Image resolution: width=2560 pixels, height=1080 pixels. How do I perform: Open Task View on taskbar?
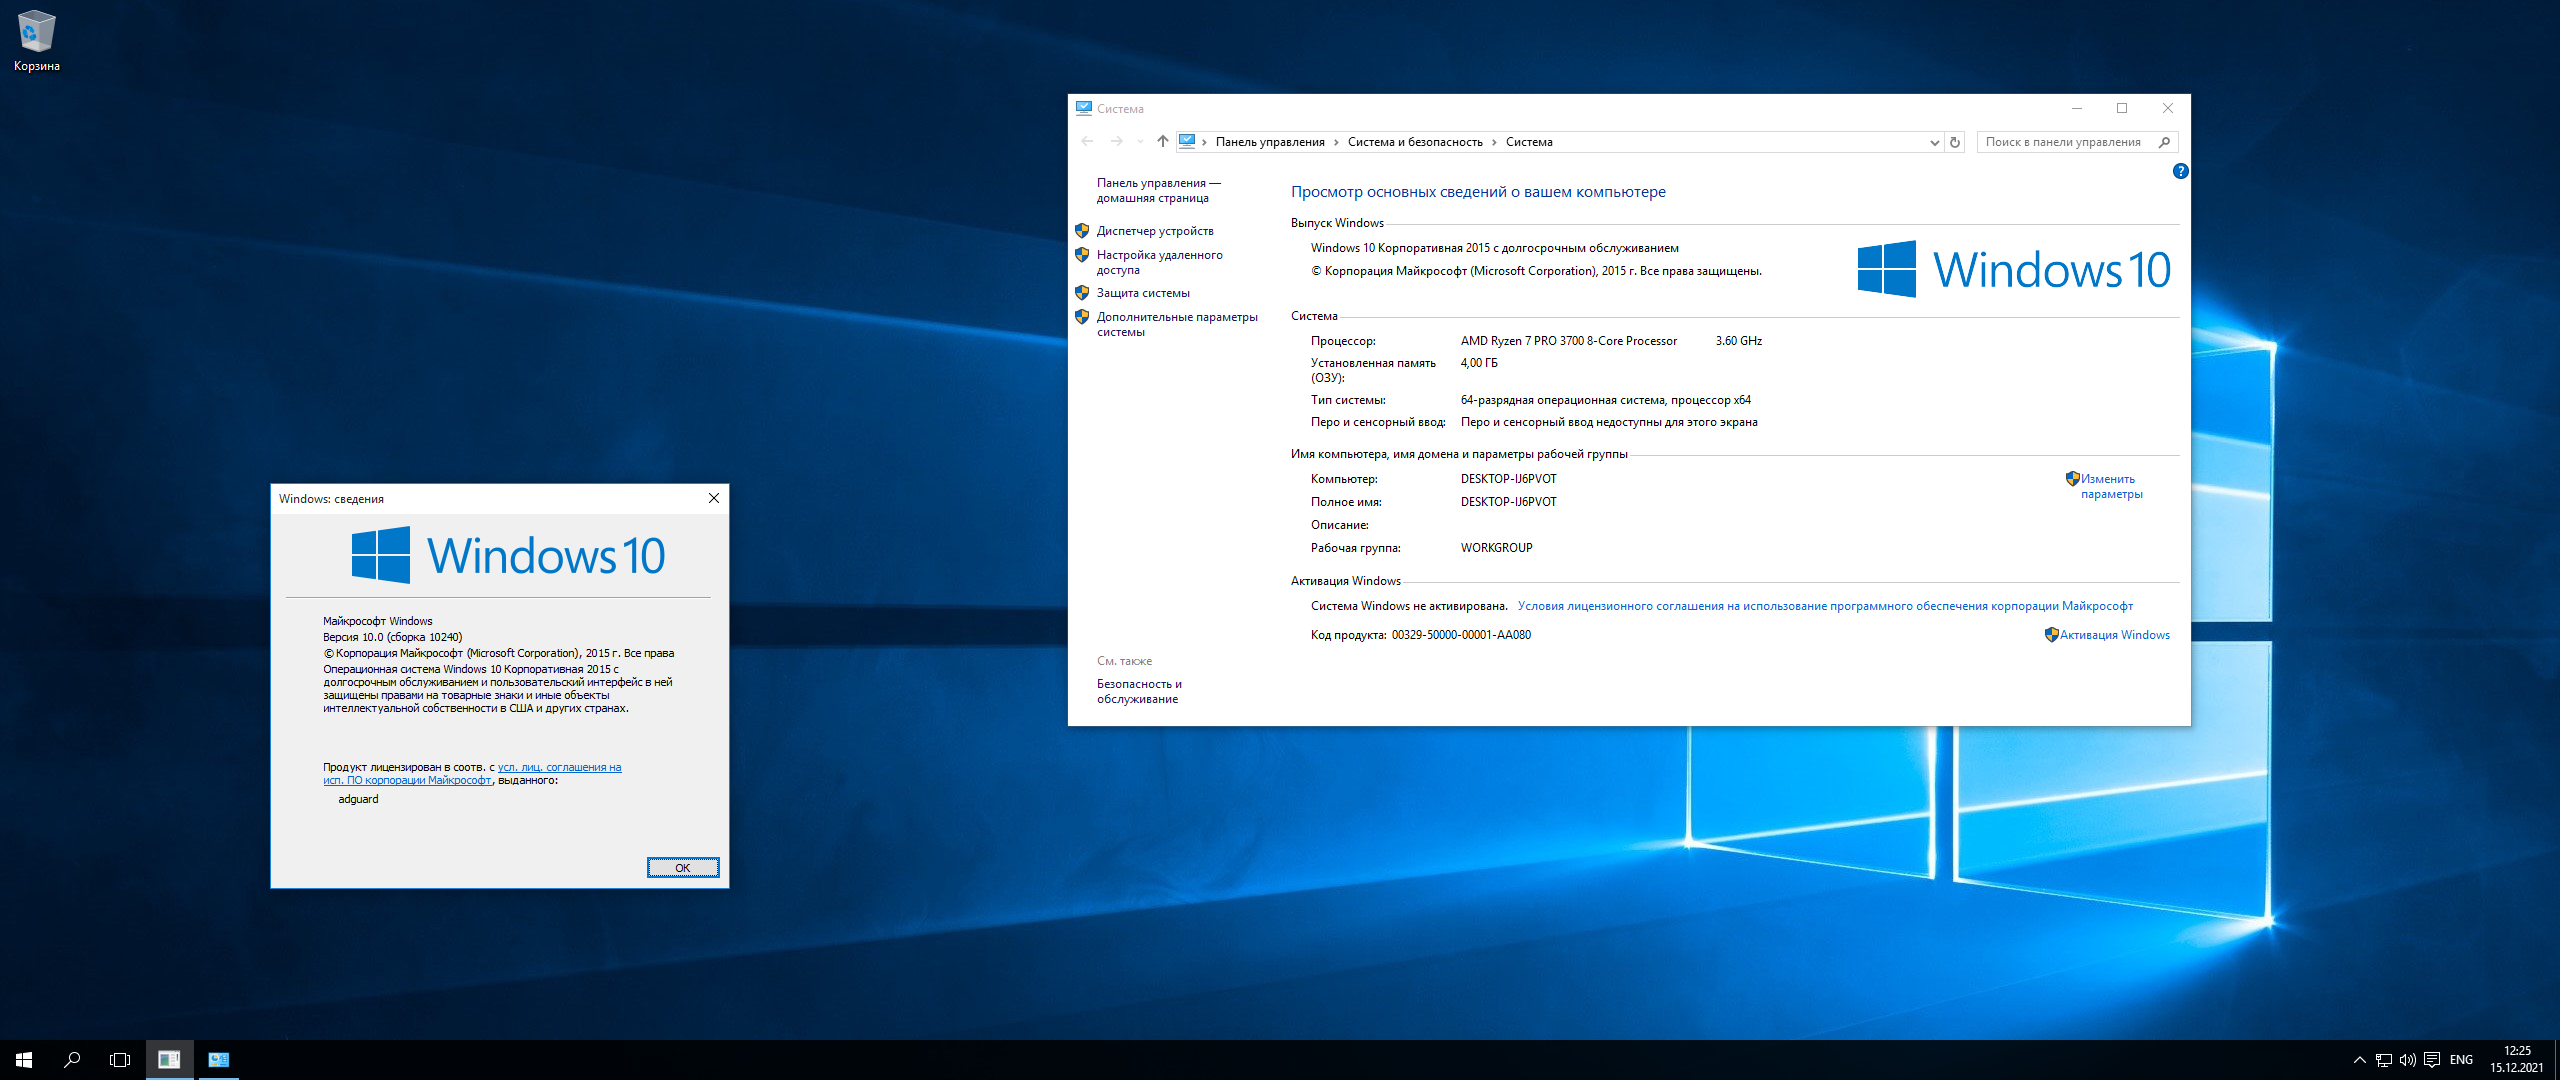coord(120,1060)
